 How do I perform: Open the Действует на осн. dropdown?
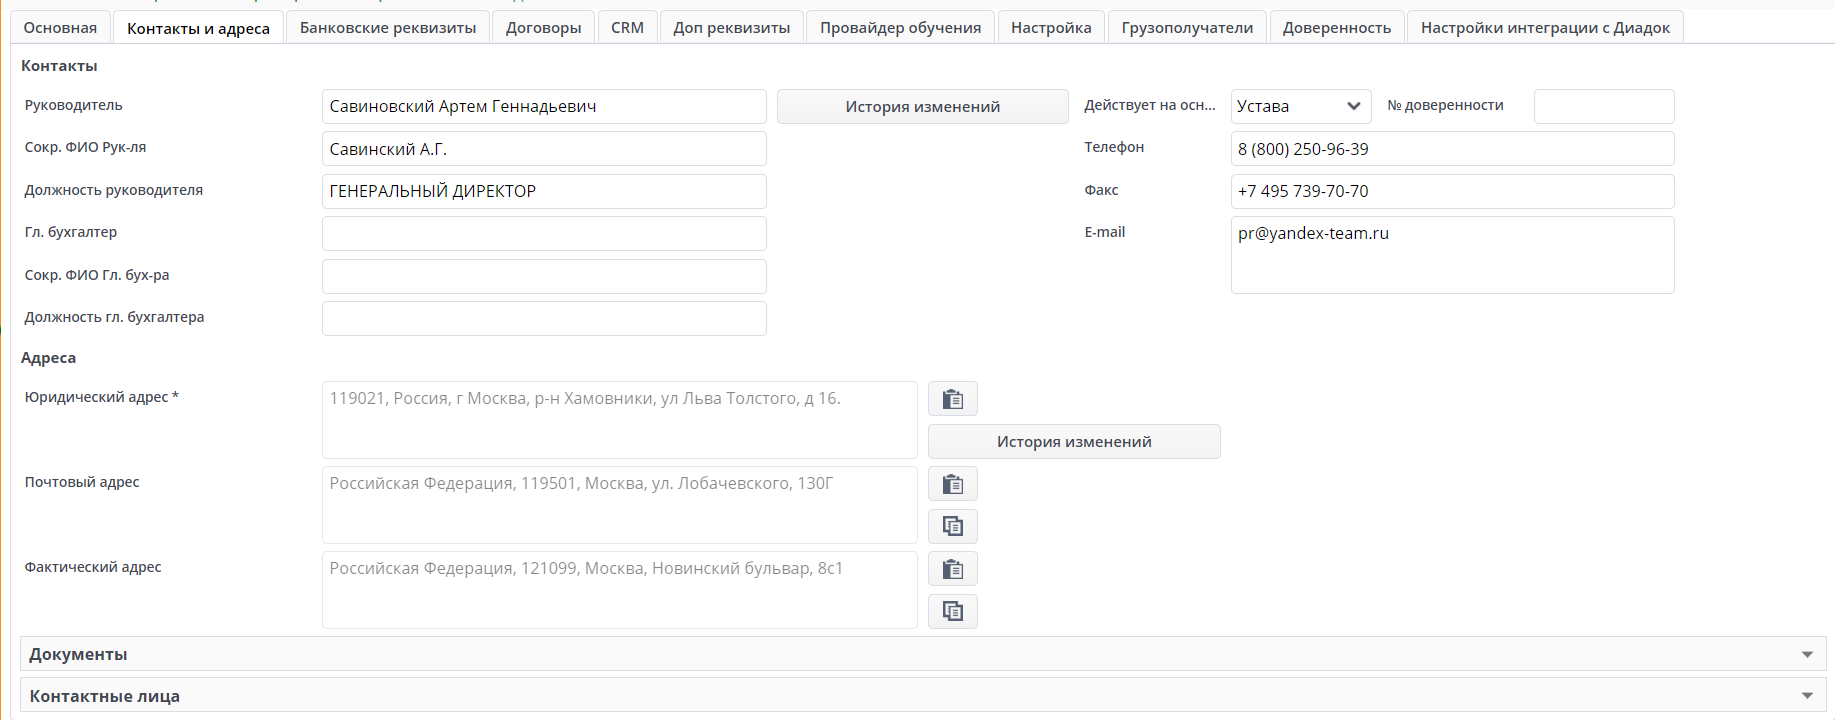pyautogui.click(x=1300, y=107)
